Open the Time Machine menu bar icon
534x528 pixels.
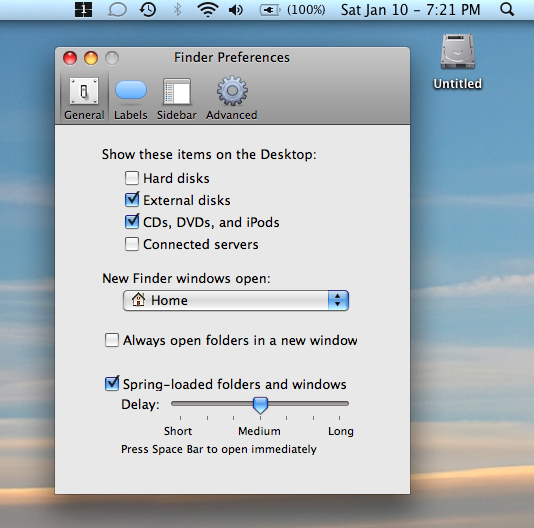tap(148, 10)
